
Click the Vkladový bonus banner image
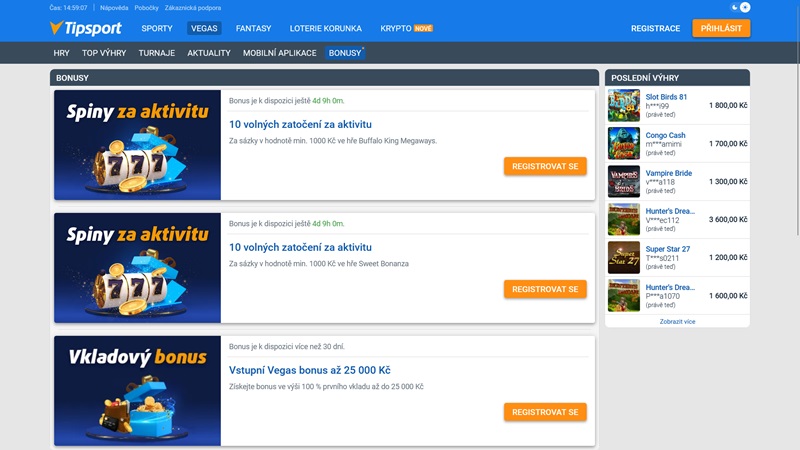tap(137, 391)
